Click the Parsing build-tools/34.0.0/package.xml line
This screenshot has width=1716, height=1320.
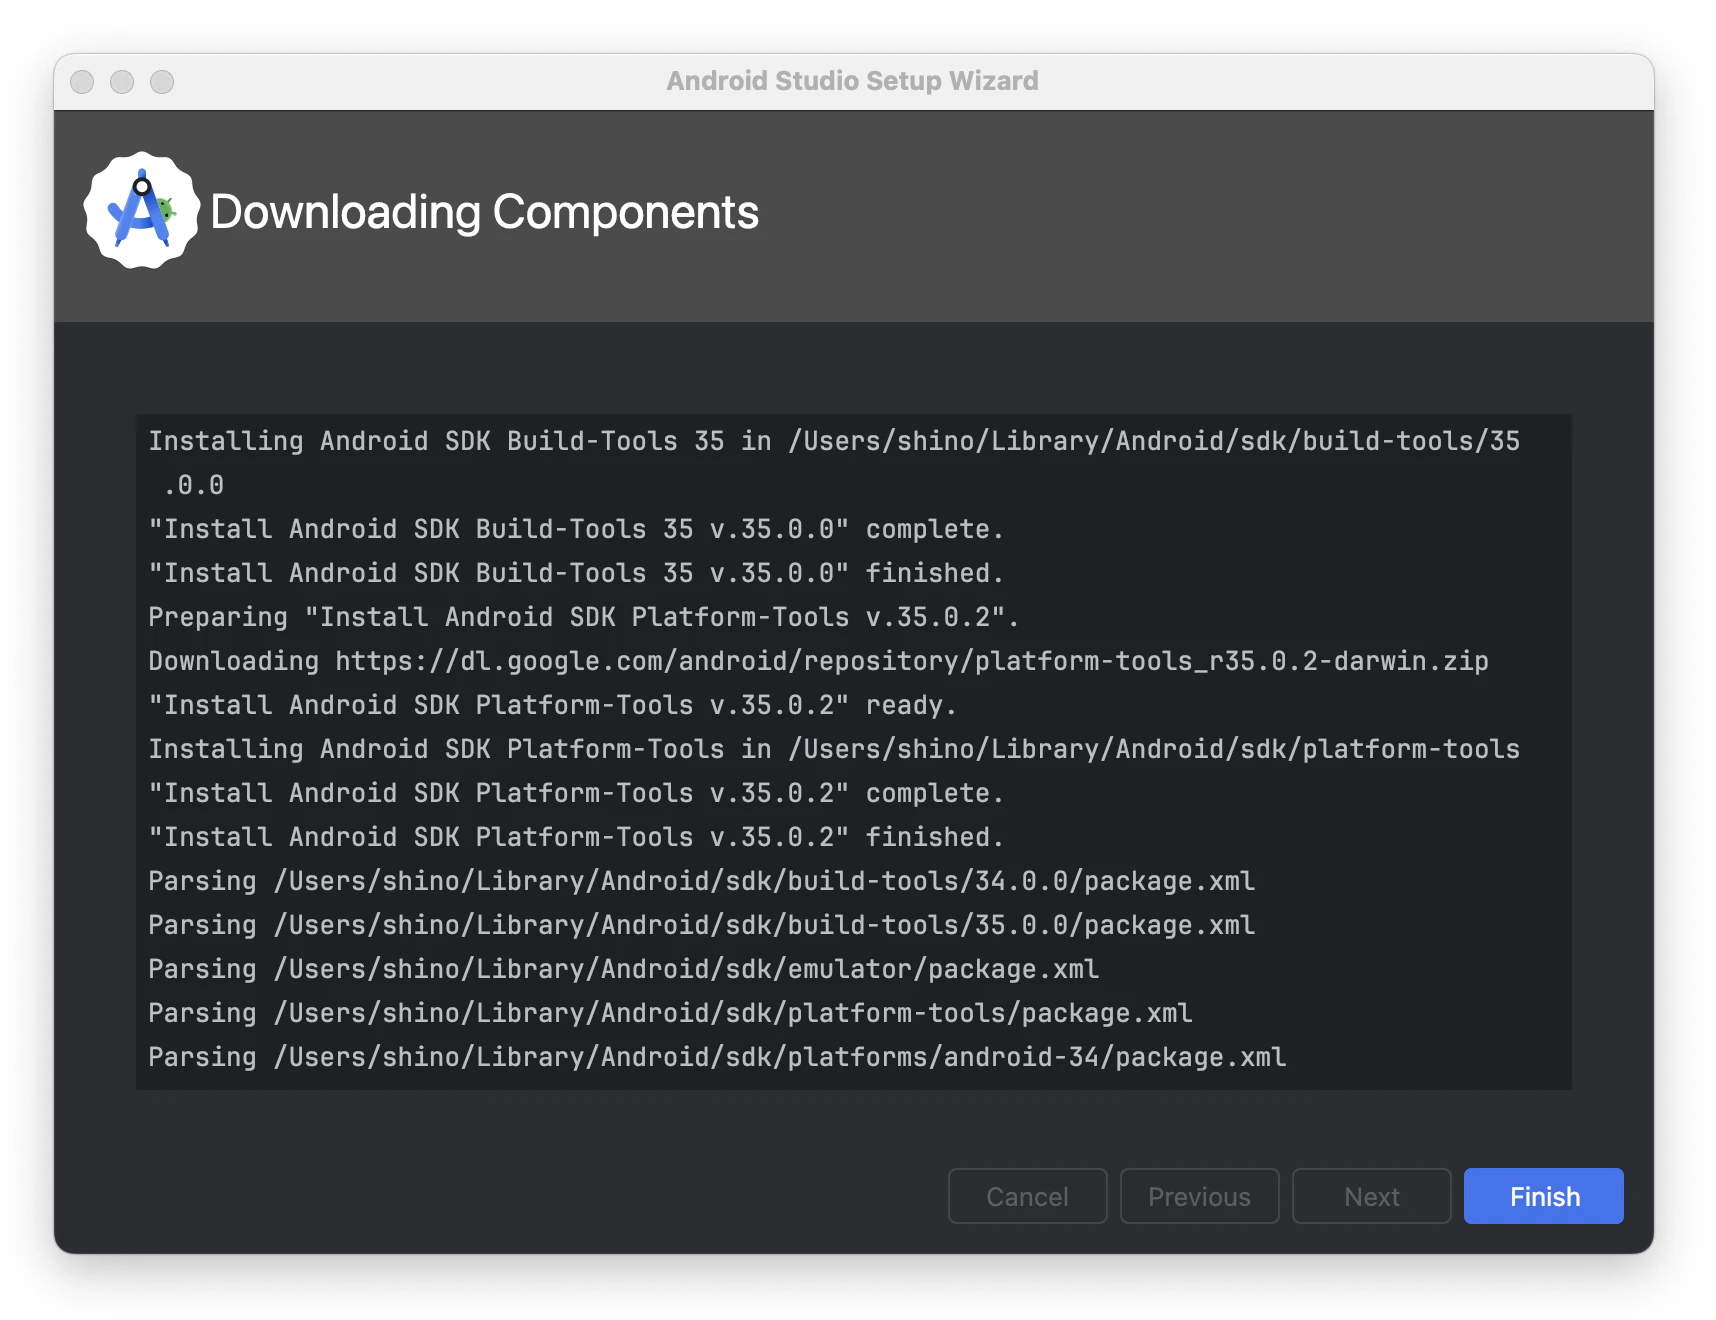coord(701,881)
